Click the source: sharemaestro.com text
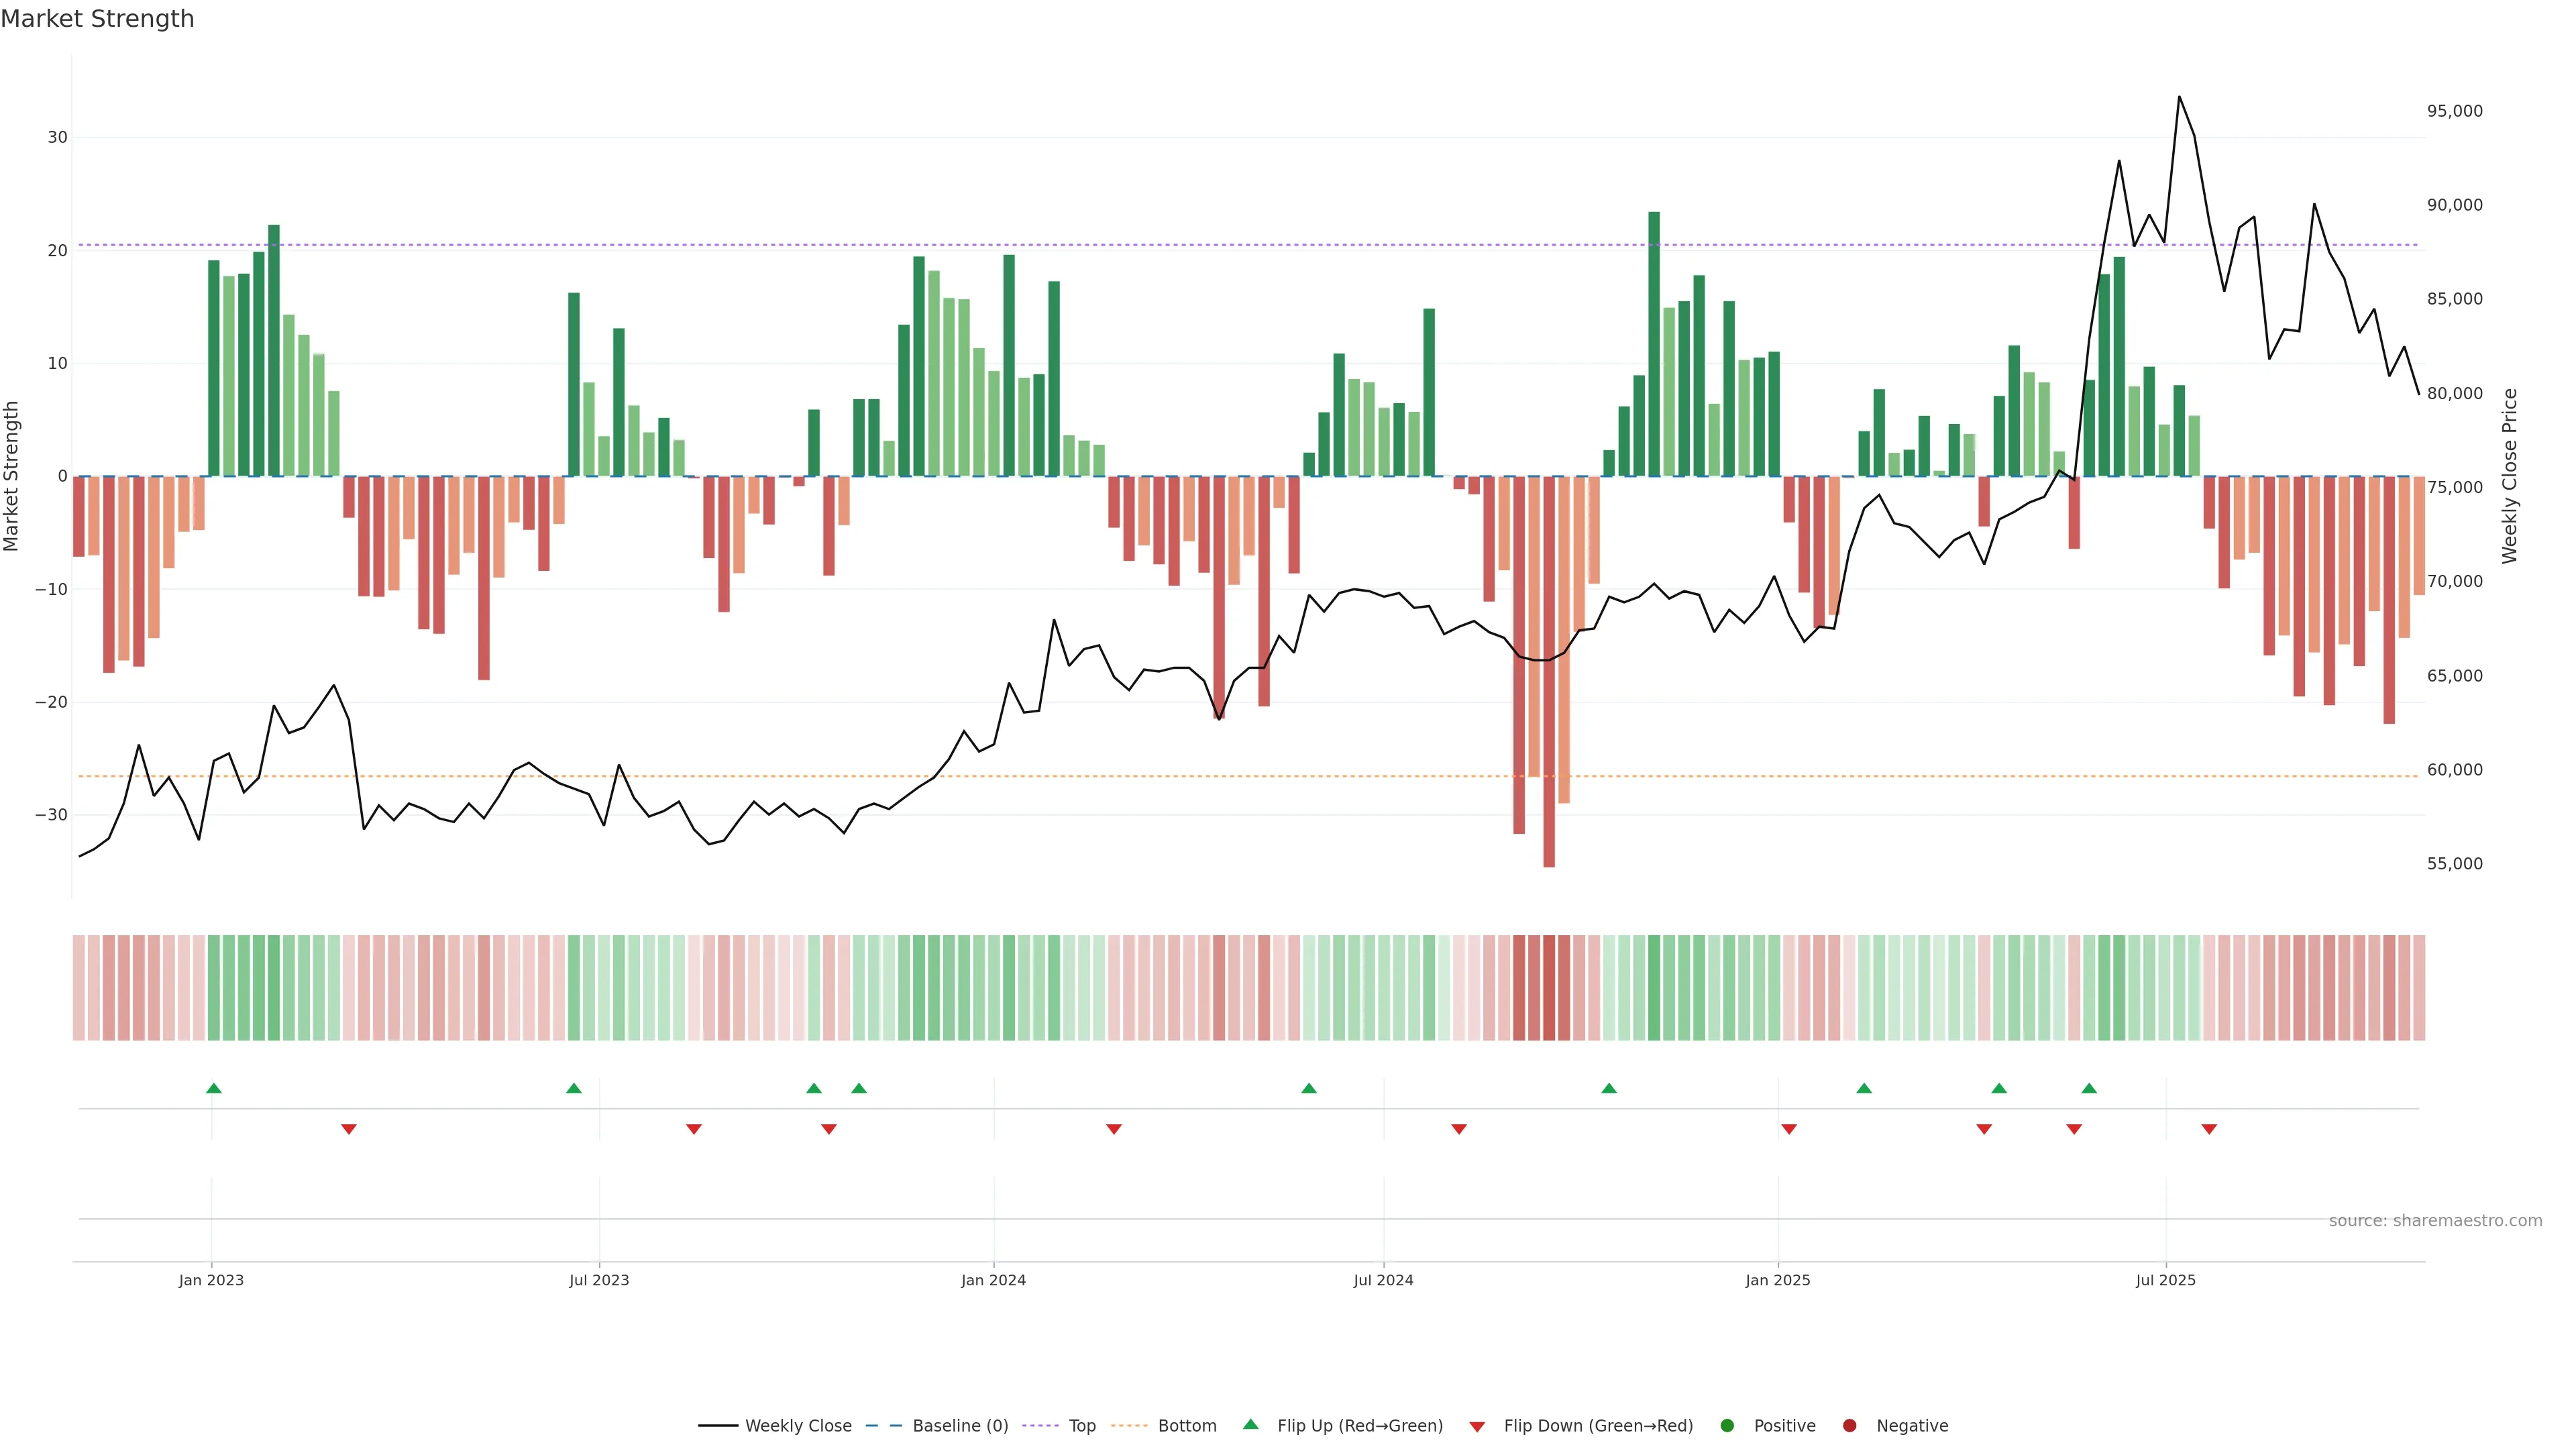2576x1449 pixels. (2435, 1220)
